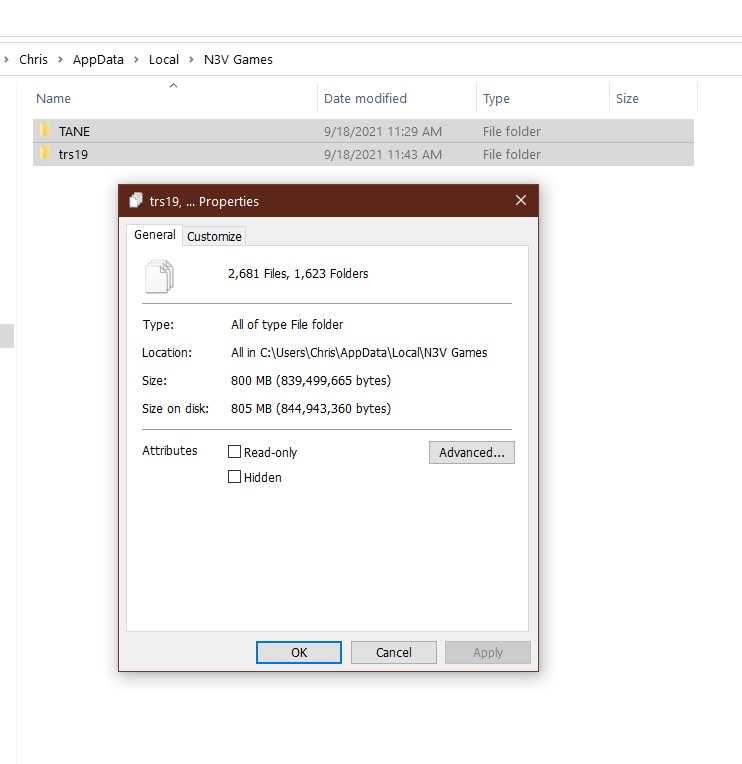Enable the Read-only attribute checkbox
742x764 pixels.
click(x=234, y=452)
